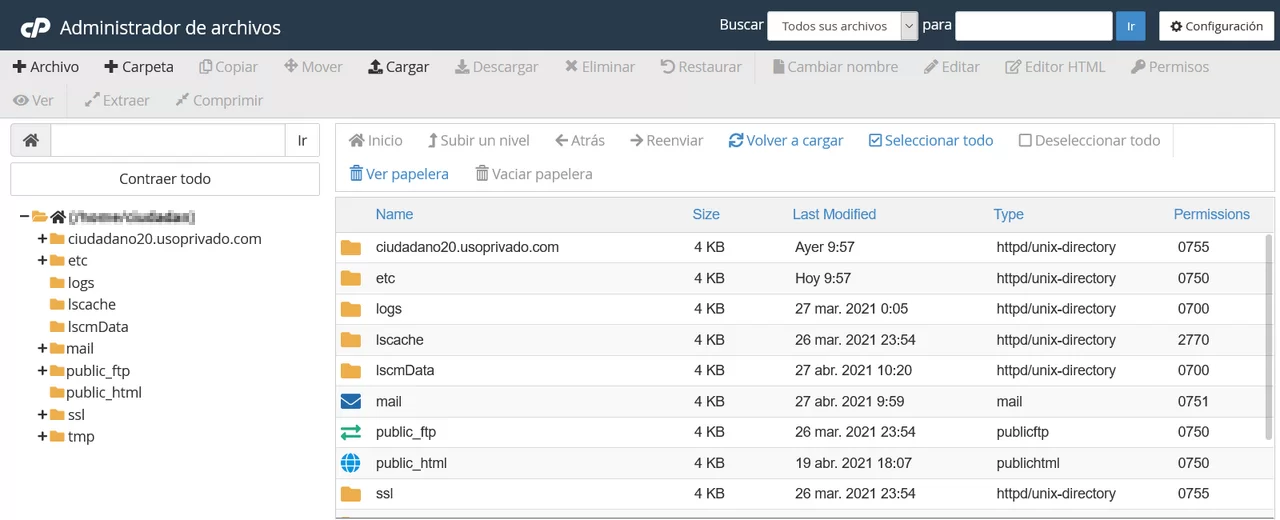Click the Copiar toolbar button

228,67
